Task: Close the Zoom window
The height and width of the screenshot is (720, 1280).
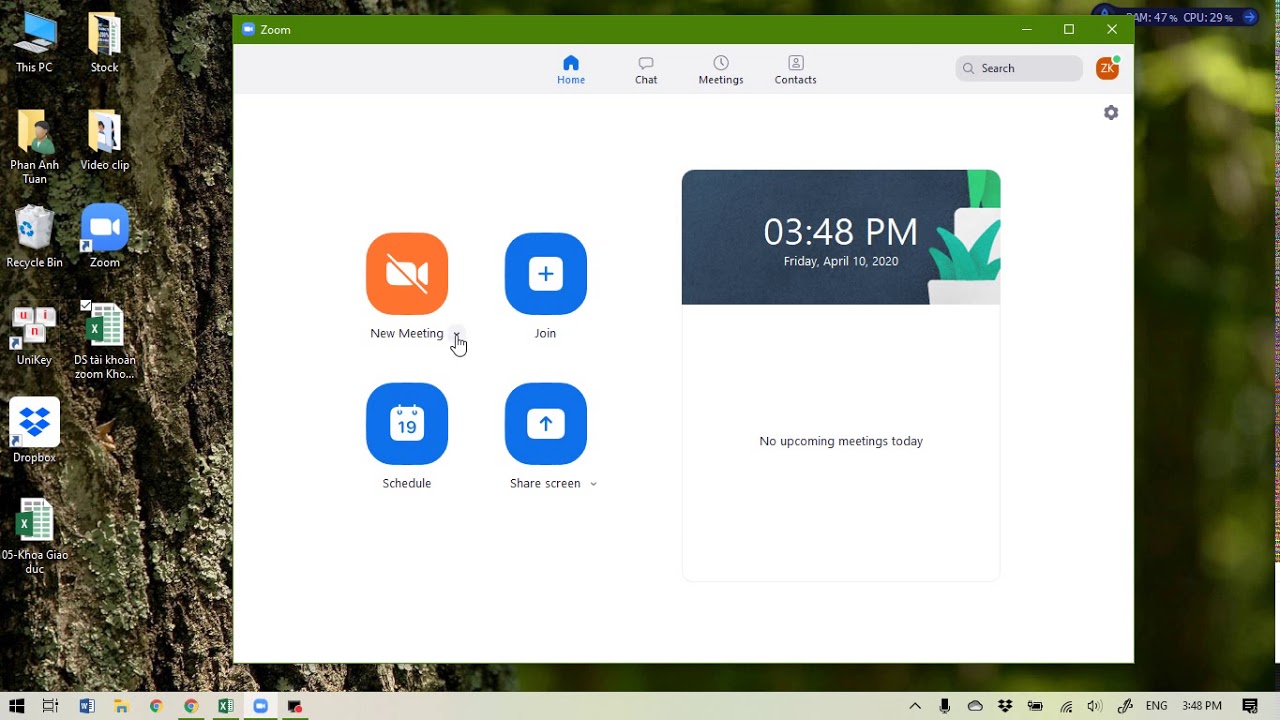Action: pyautogui.click(x=1112, y=29)
